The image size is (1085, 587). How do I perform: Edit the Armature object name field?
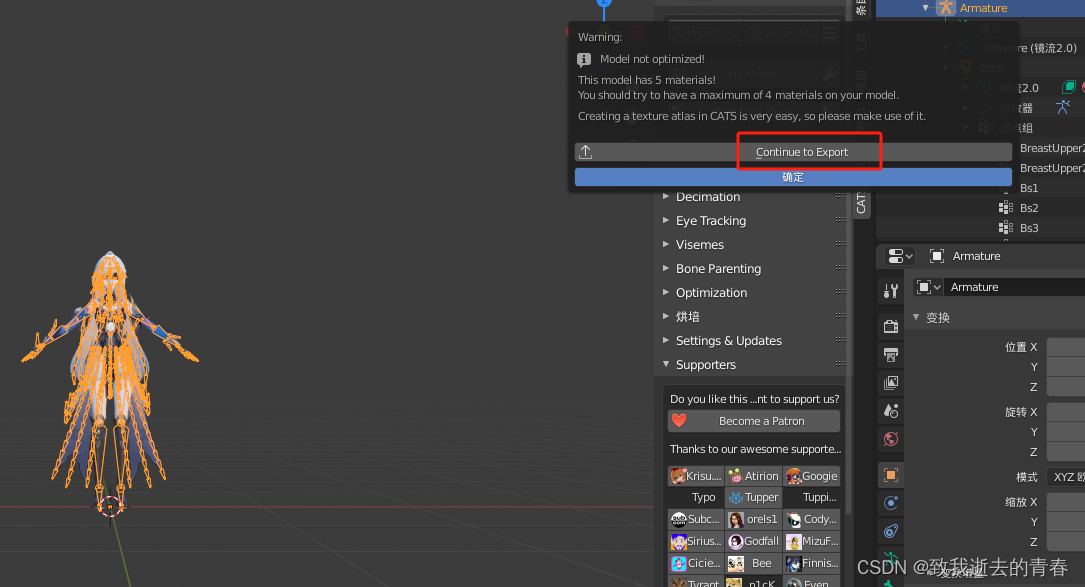click(x=1014, y=287)
